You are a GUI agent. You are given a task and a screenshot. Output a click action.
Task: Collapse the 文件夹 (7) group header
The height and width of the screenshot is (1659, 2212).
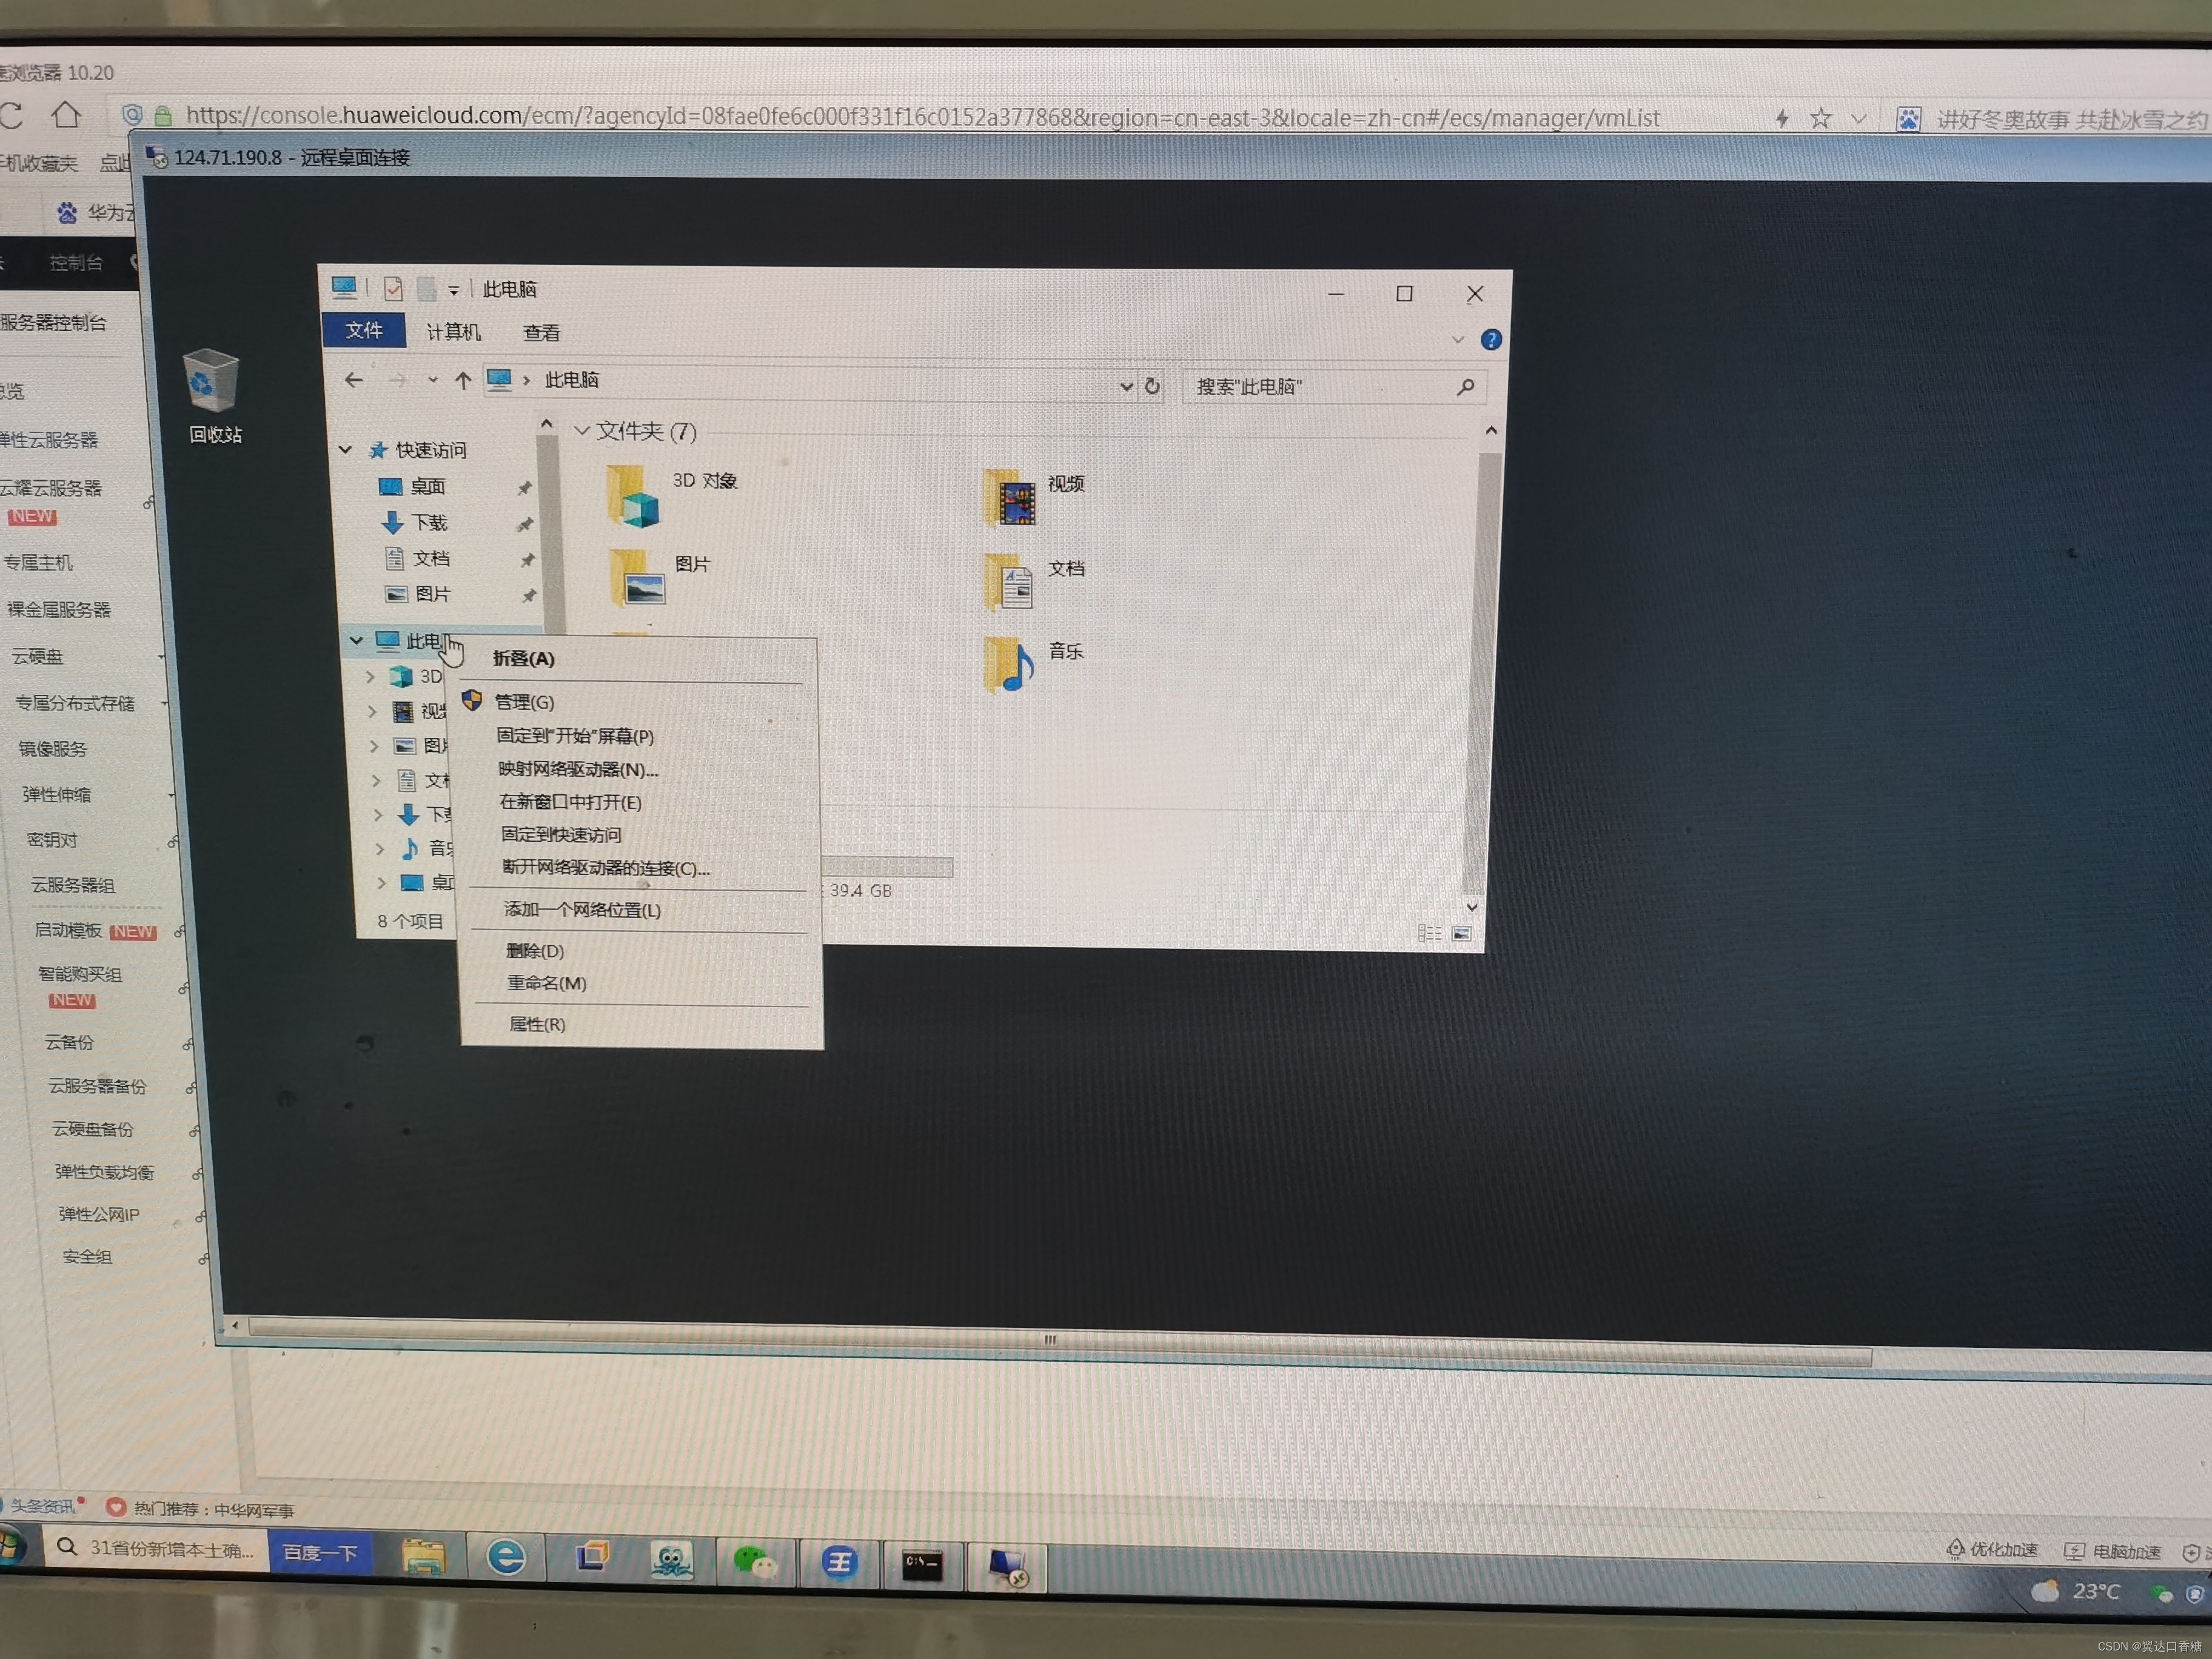[x=581, y=430]
